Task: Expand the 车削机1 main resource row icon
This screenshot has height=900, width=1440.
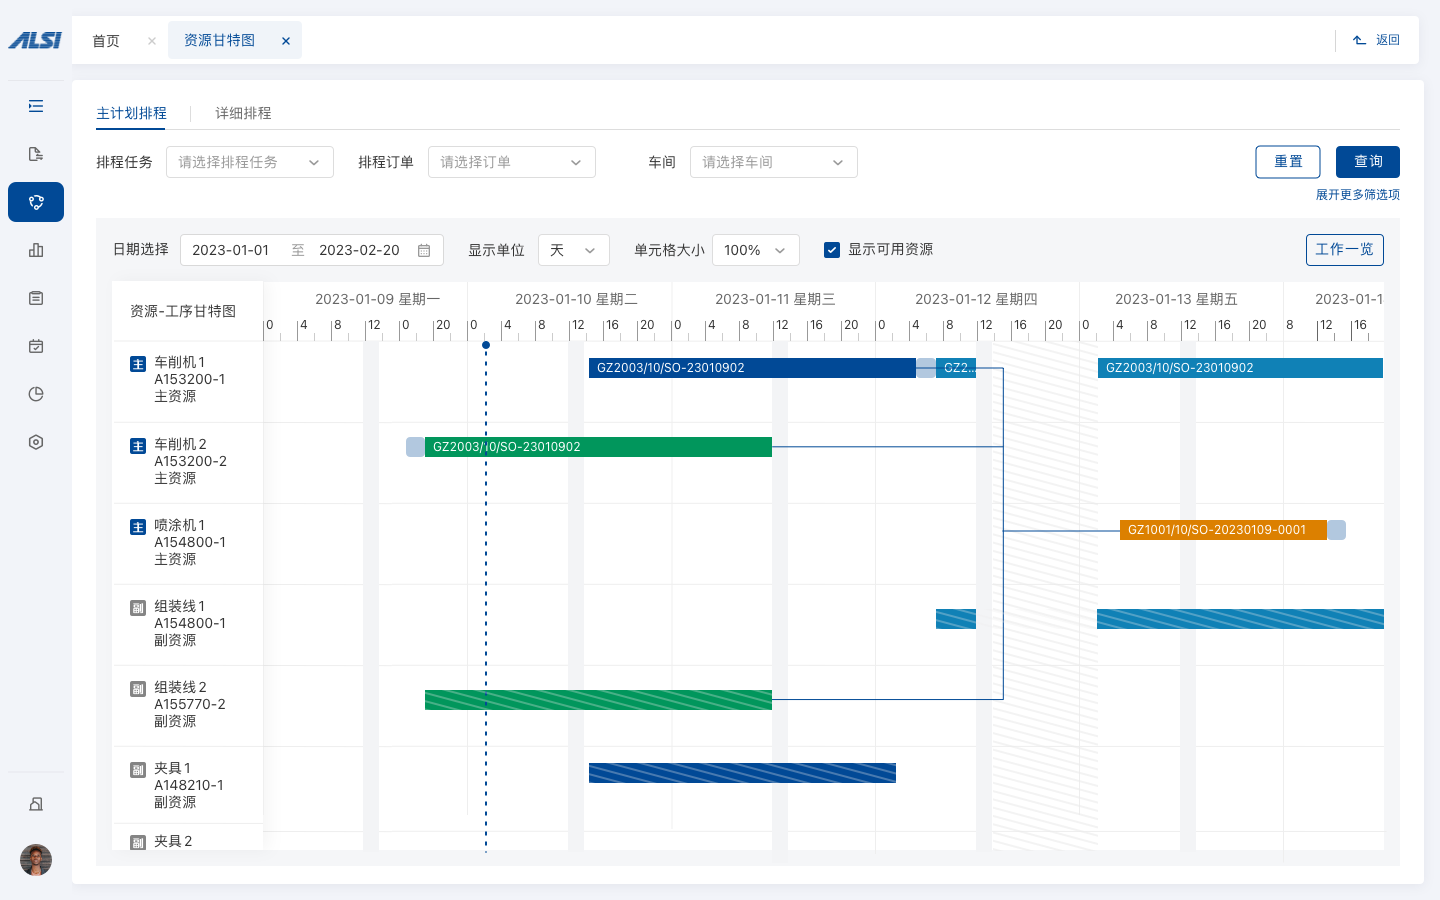Action: tap(138, 364)
